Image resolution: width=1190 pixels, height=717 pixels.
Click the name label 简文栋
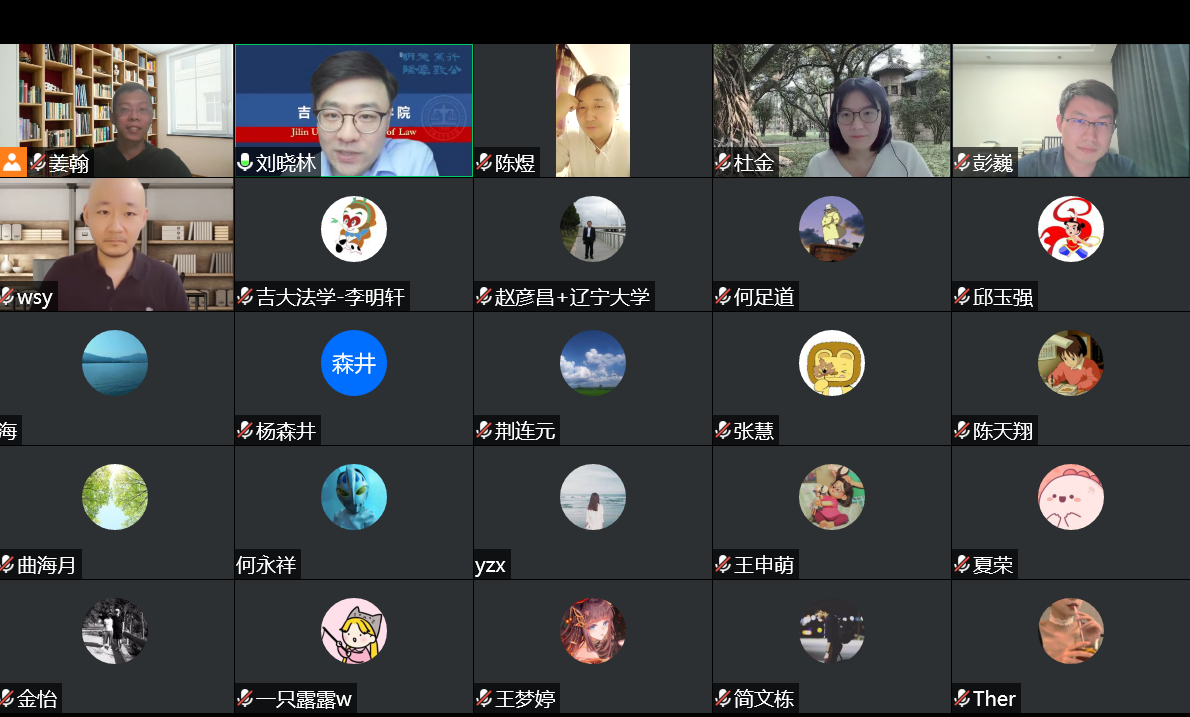[764, 699]
